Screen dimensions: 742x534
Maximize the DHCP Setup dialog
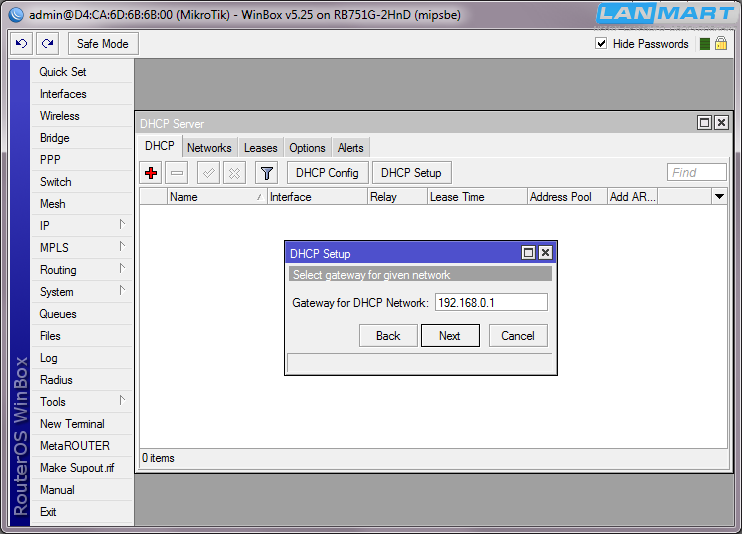pos(529,253)
